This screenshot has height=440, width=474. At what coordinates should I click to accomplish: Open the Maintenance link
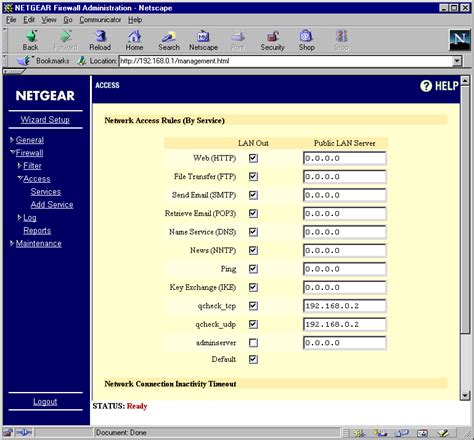tap(39, 244)
